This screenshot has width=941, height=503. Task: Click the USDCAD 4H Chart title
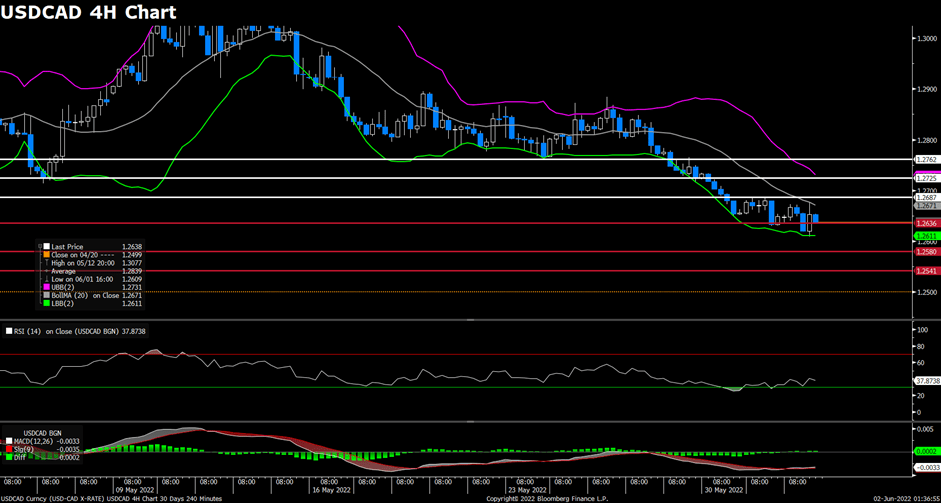[88, 11]
